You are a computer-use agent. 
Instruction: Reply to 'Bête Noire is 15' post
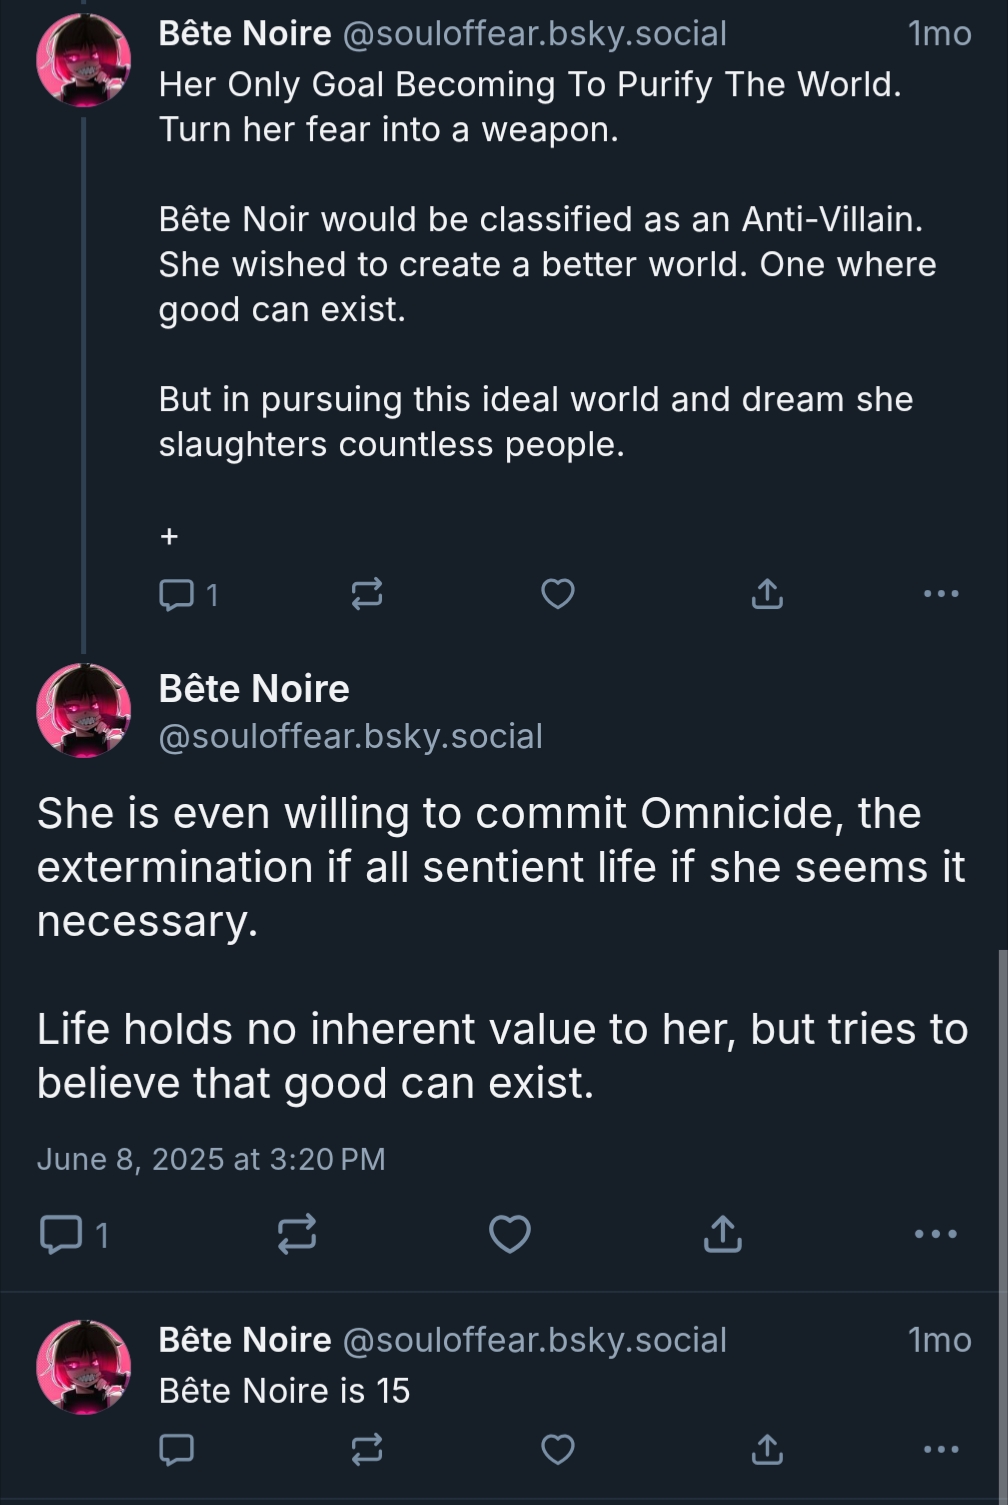[x=177, y=1449]
